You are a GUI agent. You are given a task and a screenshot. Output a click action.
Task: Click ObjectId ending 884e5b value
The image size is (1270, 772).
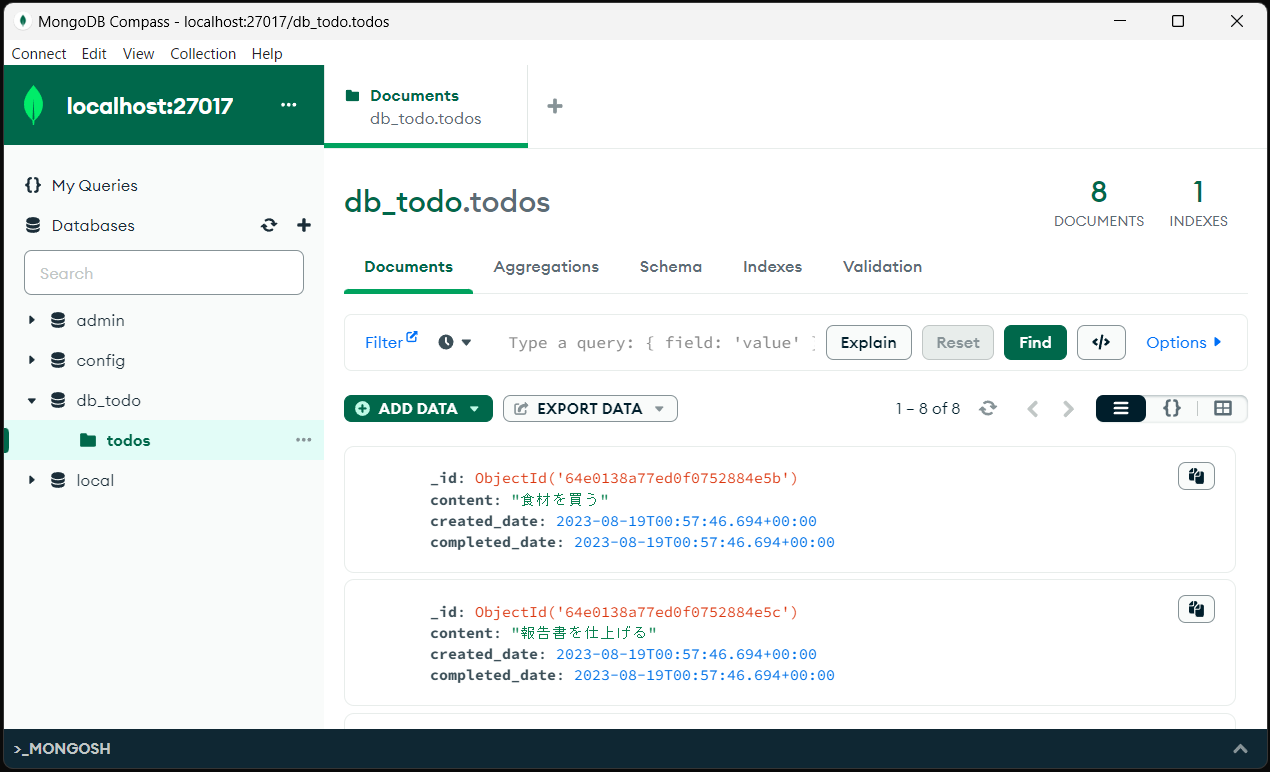pos(636,478)
